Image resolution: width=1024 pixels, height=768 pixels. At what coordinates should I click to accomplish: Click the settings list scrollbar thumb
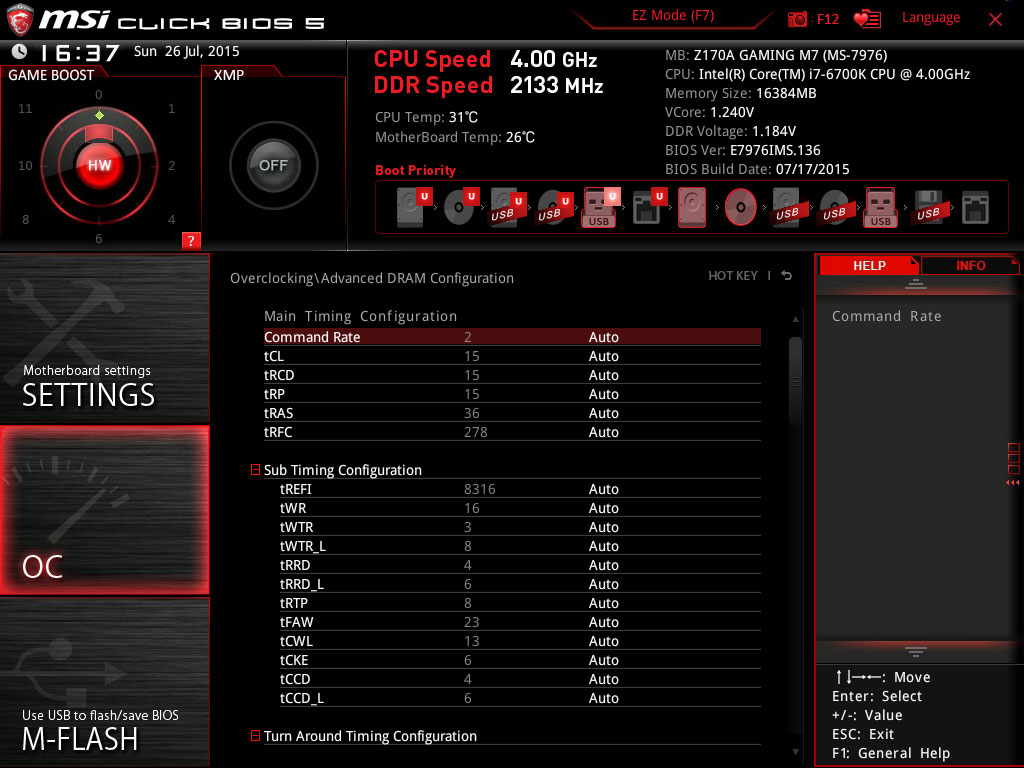(795, 381)
